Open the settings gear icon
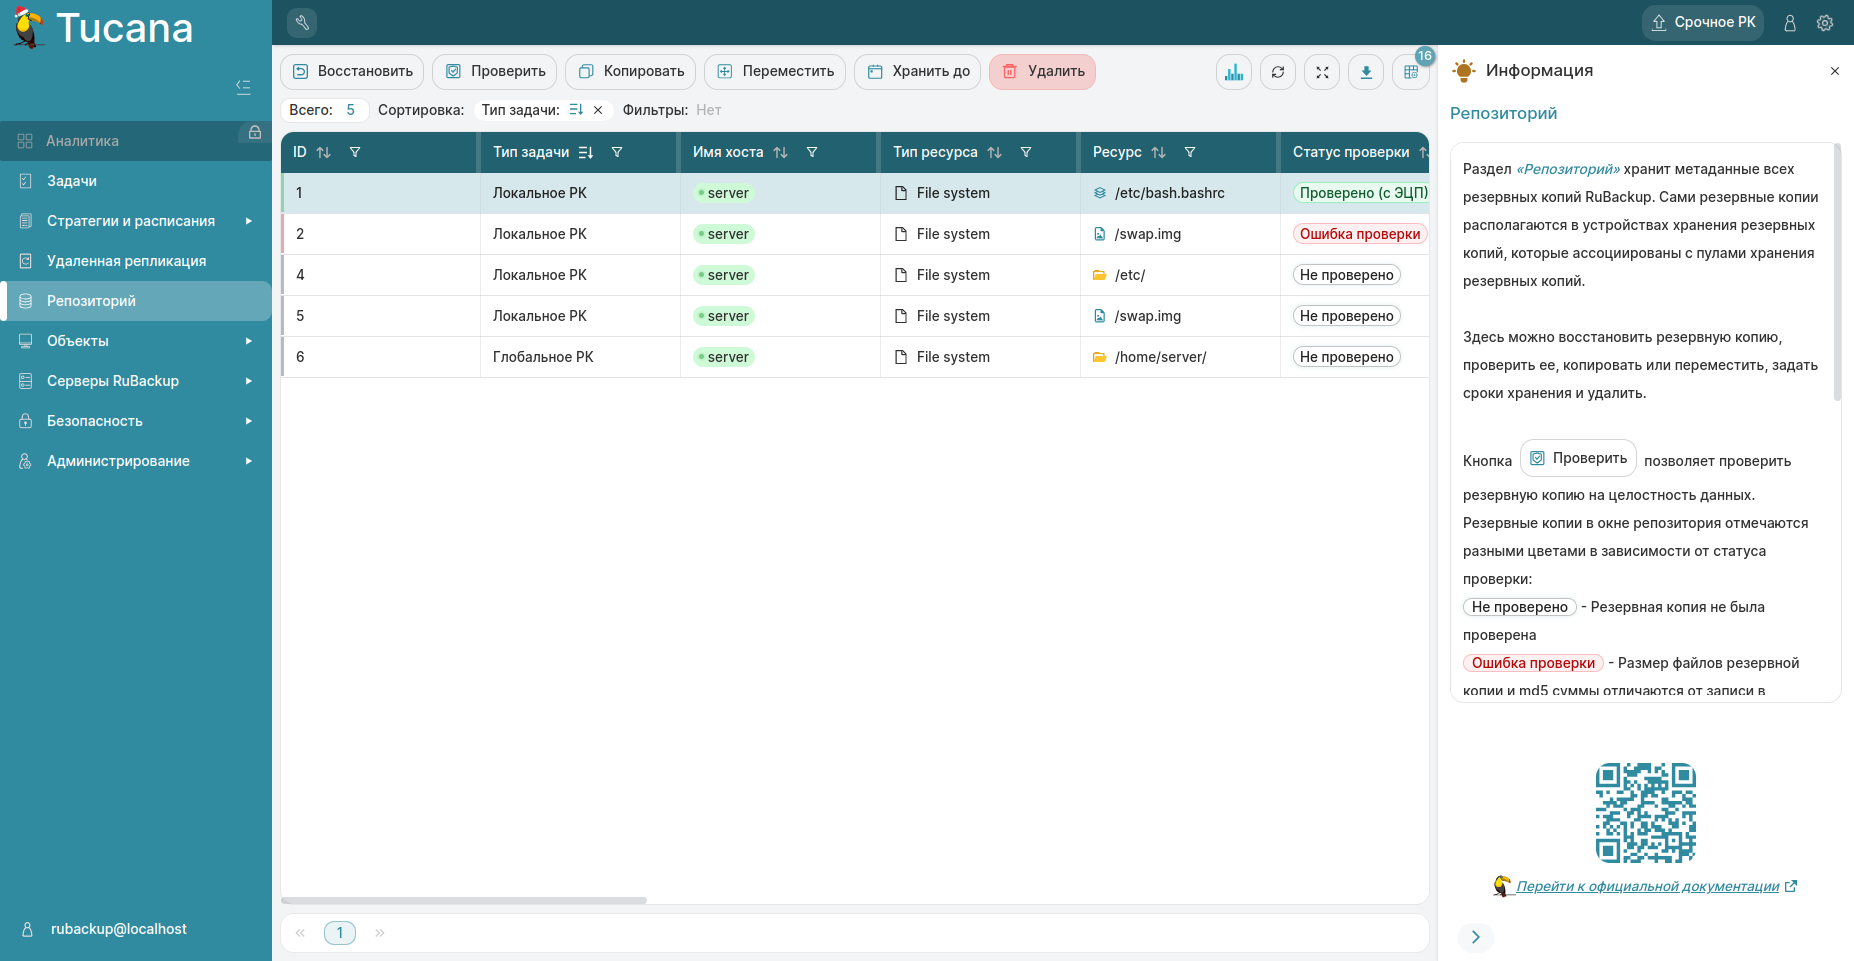 tap(1825, 23)
